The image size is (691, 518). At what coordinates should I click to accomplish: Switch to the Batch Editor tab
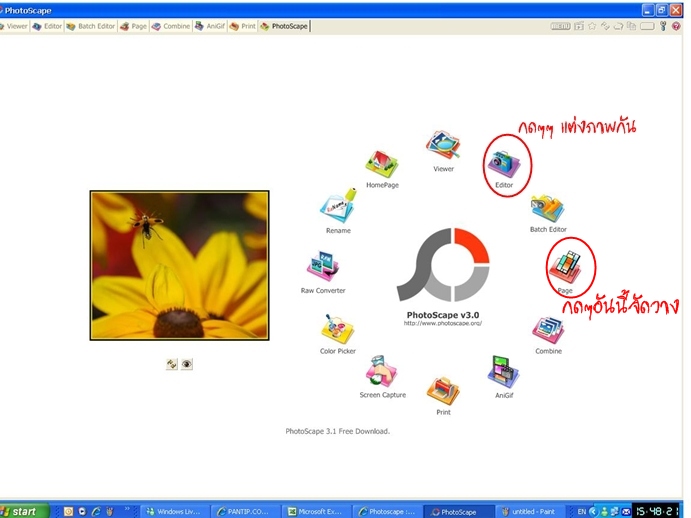[91, 26]
